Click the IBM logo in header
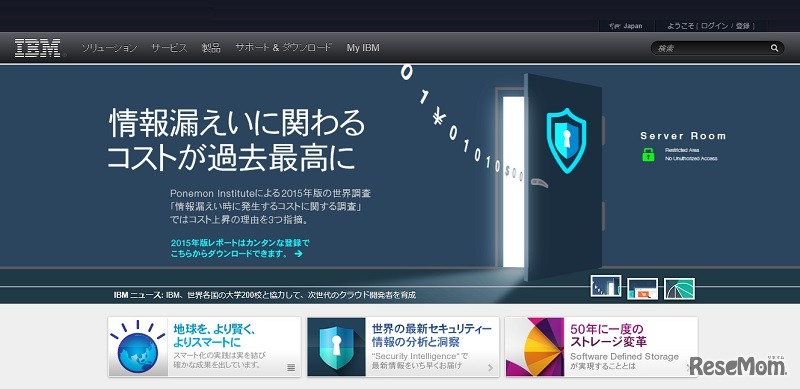The height and width of the screenshot is (389, 800). point(37,48)
